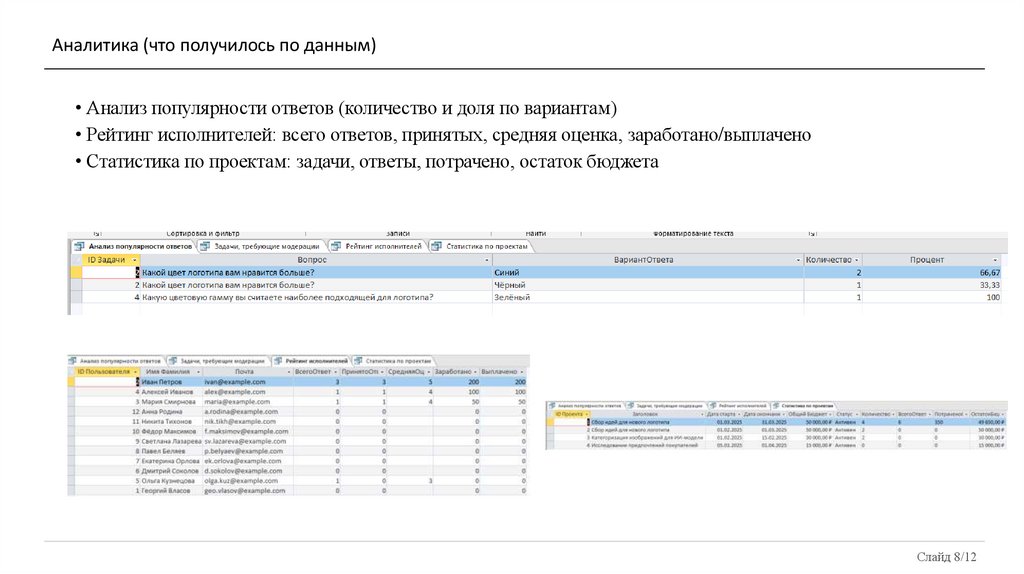The height and width of the screenshot is (574, 1024).
Task: Expand the 'Процент' column dropdown arrow
Action: coord(995,260)
